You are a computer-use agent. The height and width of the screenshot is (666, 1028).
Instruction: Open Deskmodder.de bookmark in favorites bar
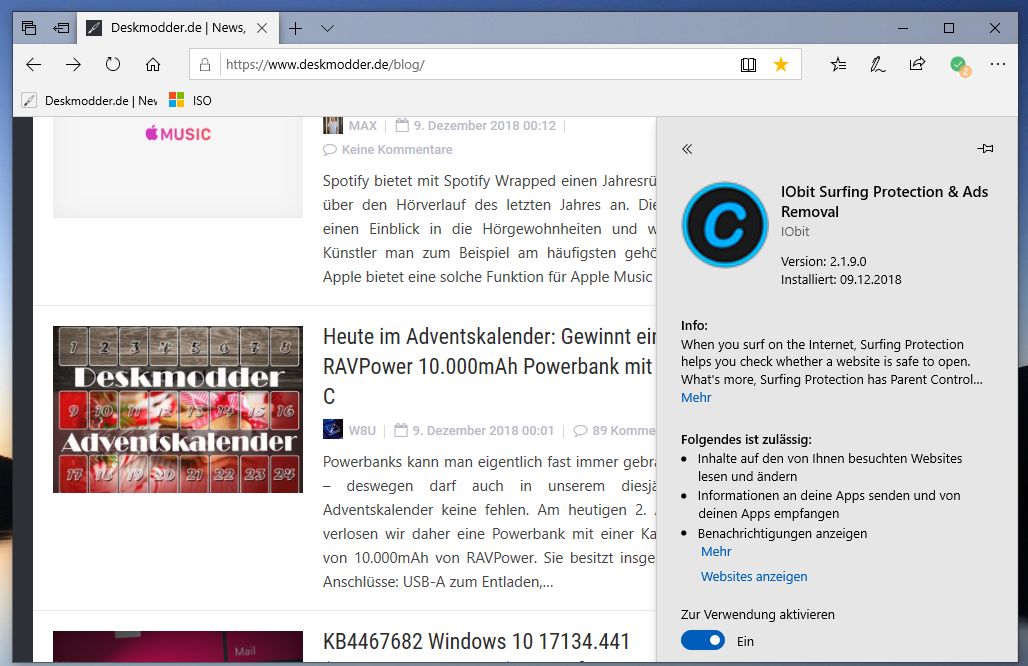(x=90, y=100)
